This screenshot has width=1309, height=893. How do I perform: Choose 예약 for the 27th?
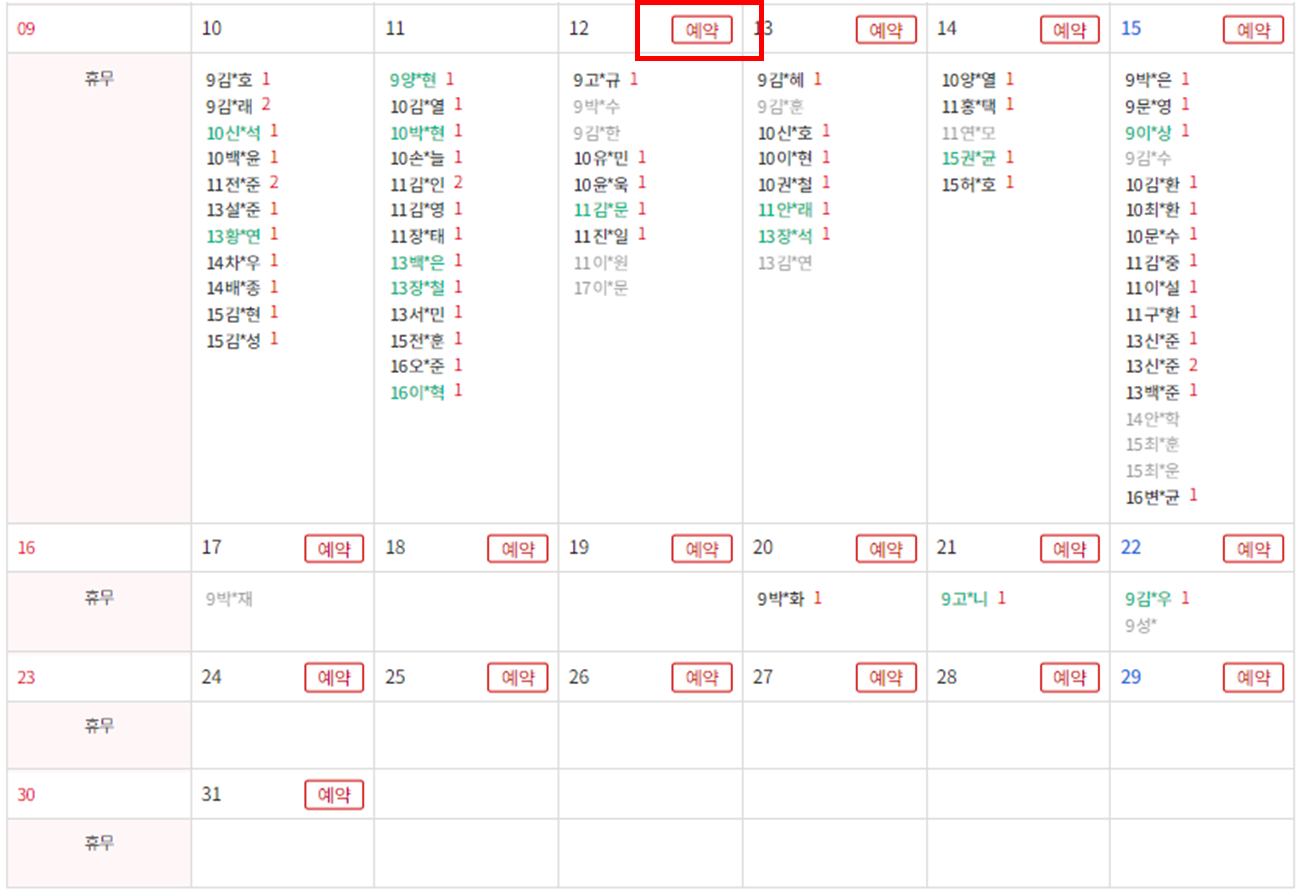point(885,678)
